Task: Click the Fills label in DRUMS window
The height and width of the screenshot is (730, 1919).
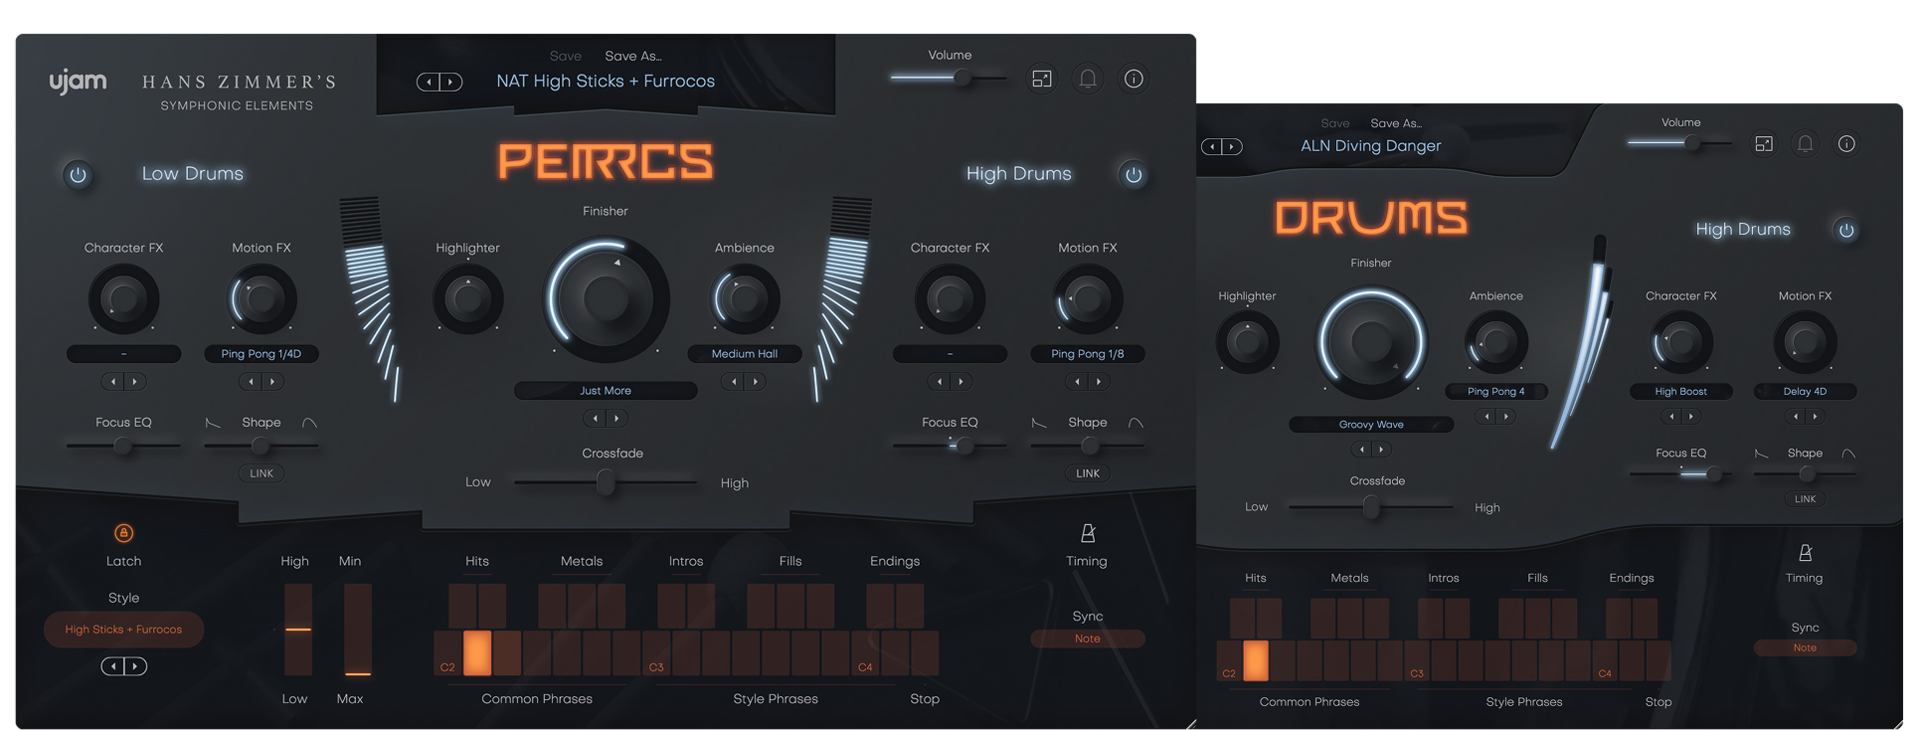Action: tap(1537, 579)
